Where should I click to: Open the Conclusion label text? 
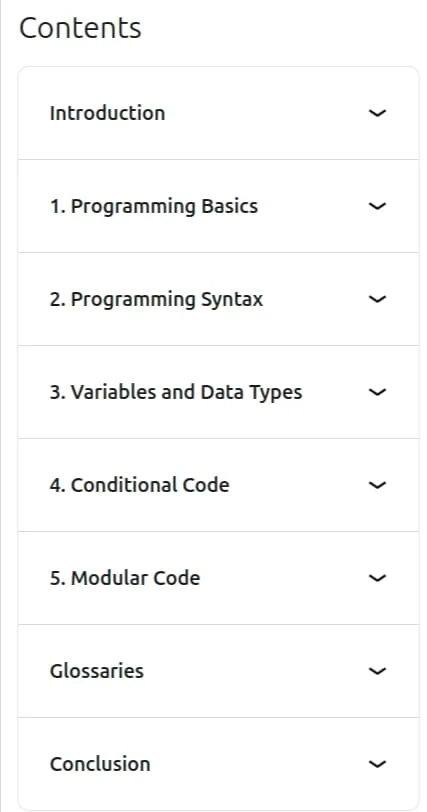tap(100, 764)
